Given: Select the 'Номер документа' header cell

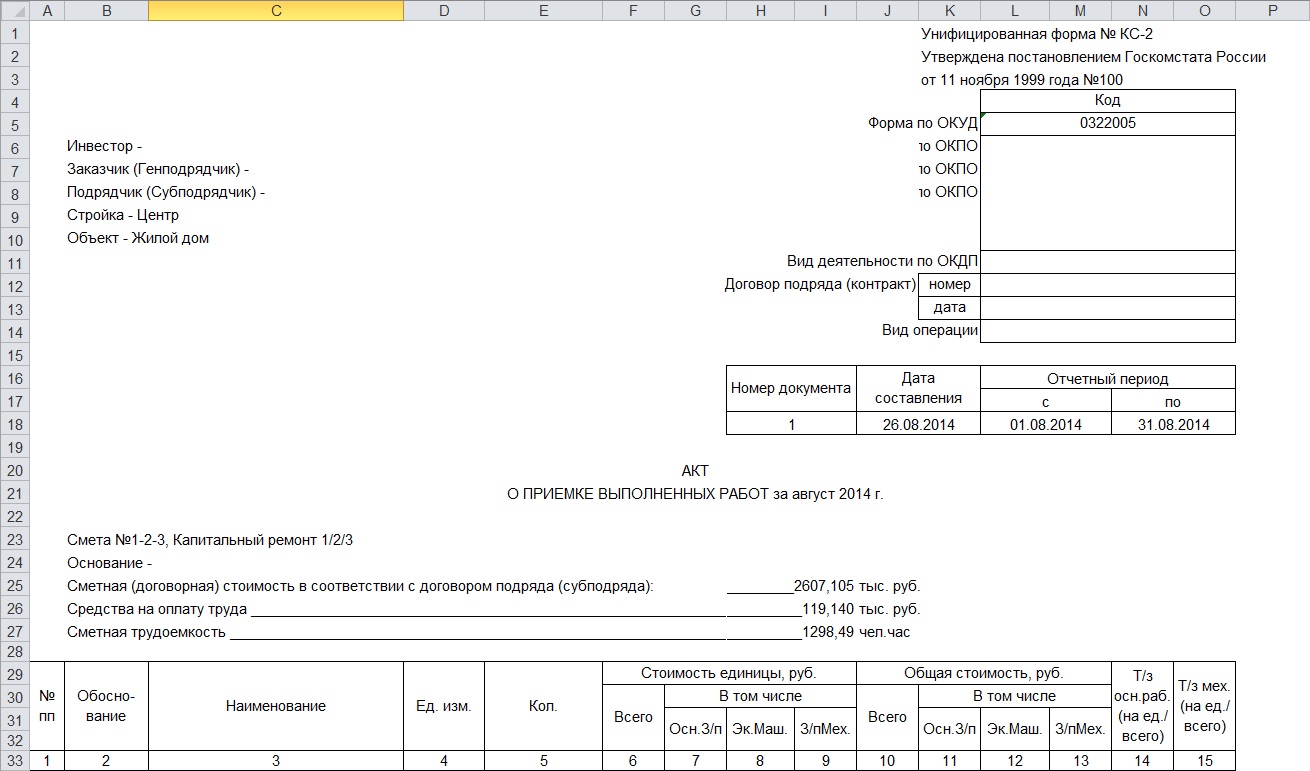Looking at the screenshot, I should 791,389.
